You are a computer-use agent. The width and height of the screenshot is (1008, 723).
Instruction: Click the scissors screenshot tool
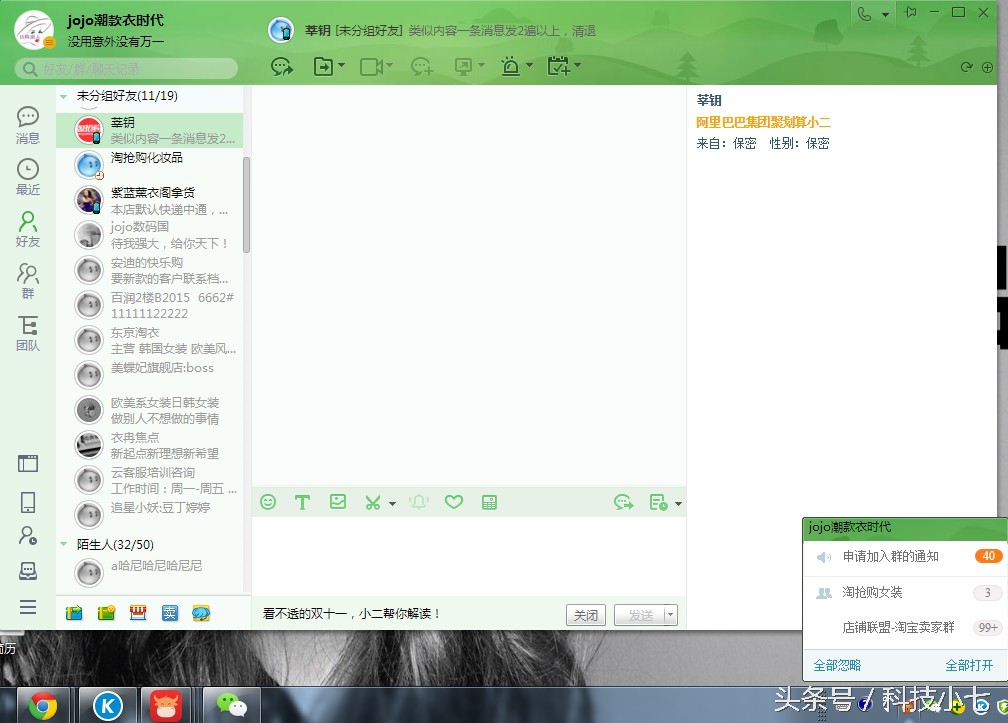(x=372, y=502)
